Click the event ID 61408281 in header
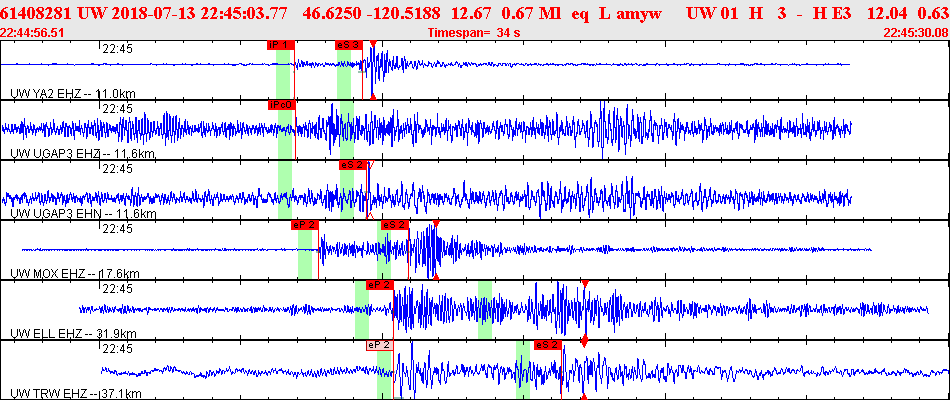This screenshot has width=950, height=400. 36,13
